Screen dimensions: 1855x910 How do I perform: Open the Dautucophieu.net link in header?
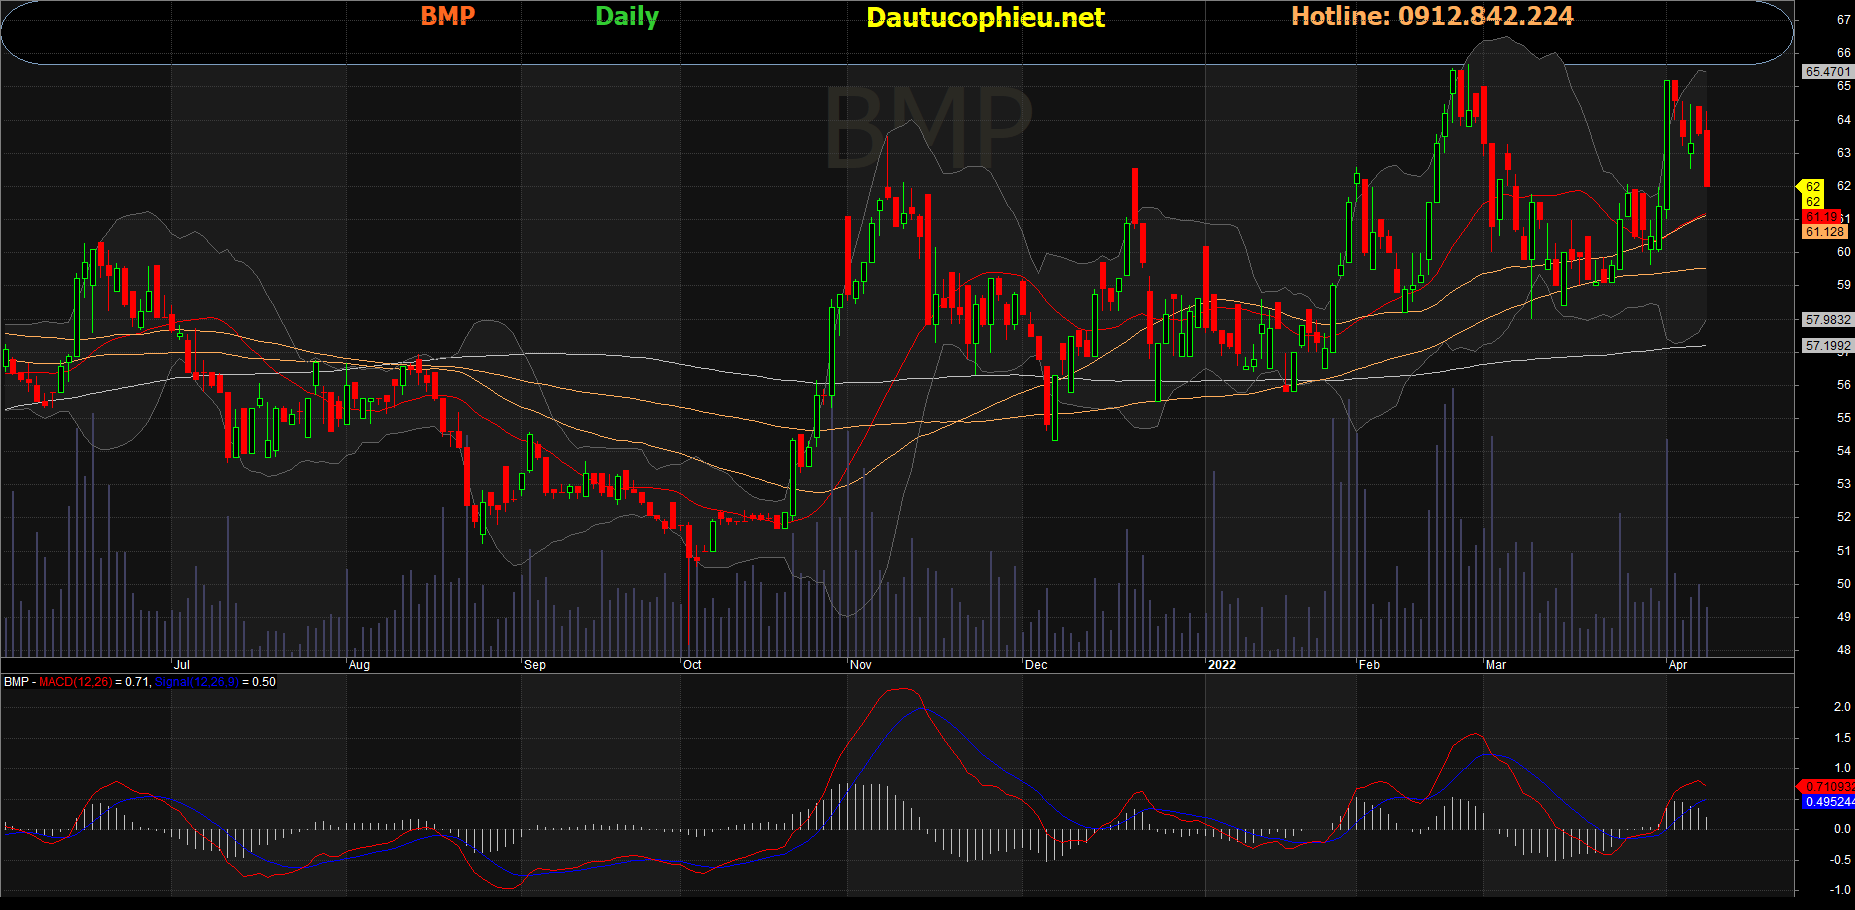(985, 18)
